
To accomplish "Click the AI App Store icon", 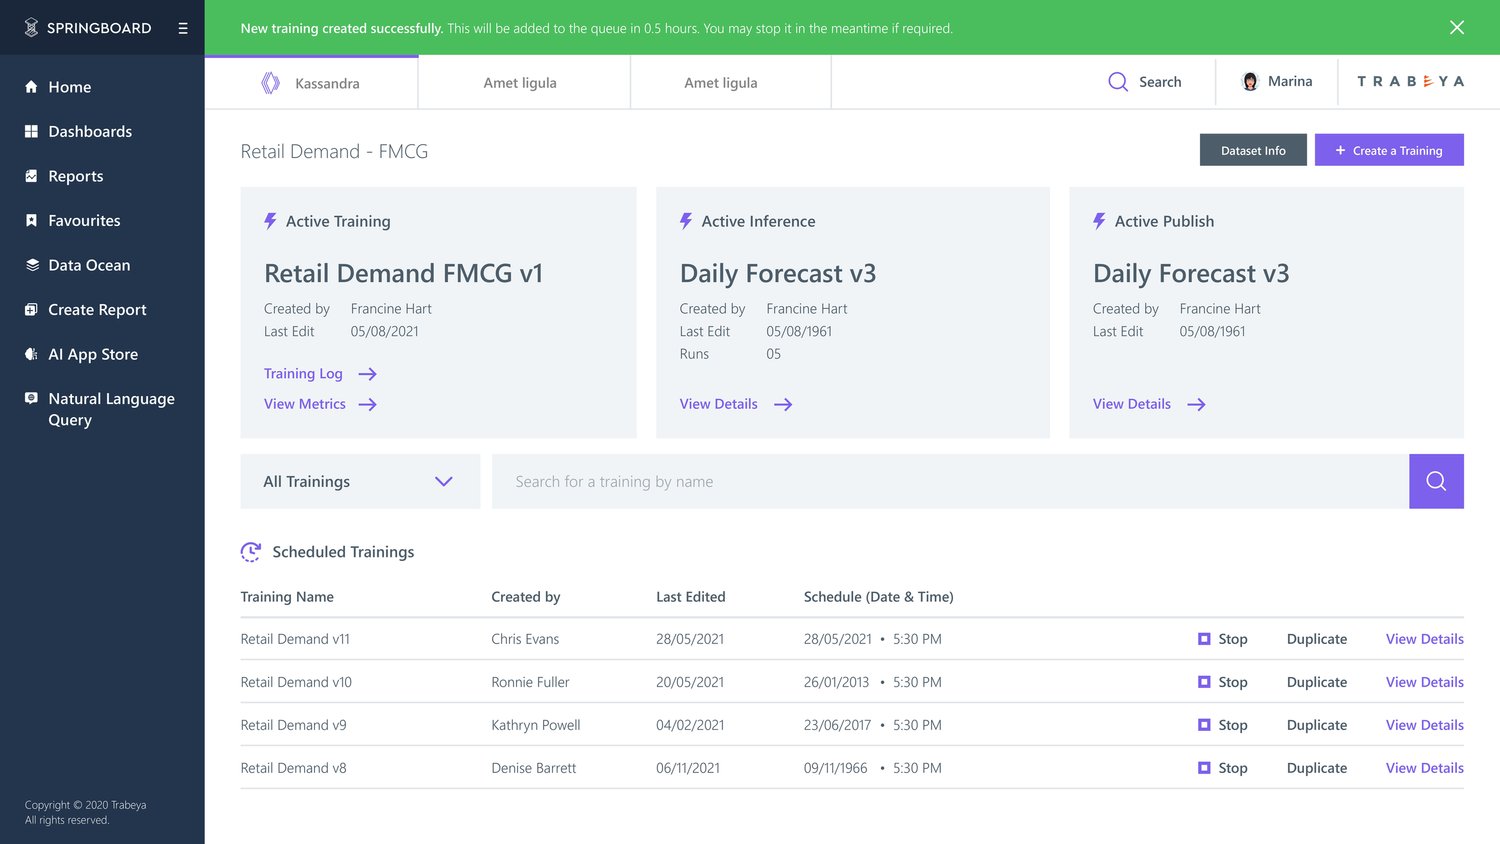I will pos(31,354).
